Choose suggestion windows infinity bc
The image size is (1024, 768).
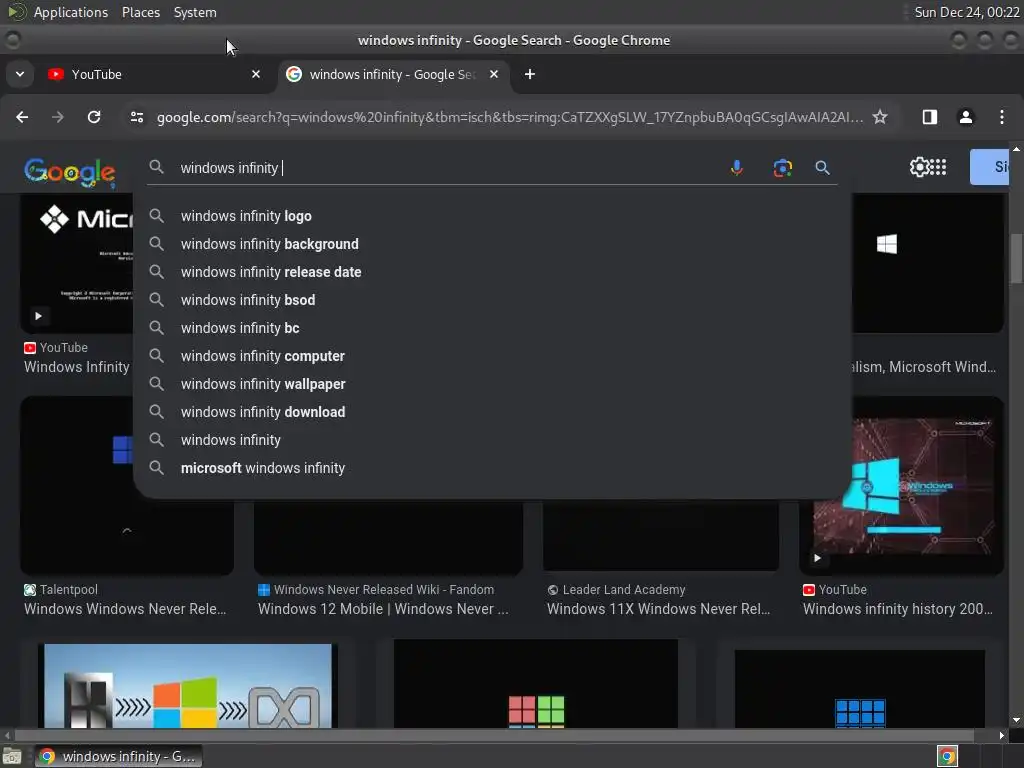[492, 328]
